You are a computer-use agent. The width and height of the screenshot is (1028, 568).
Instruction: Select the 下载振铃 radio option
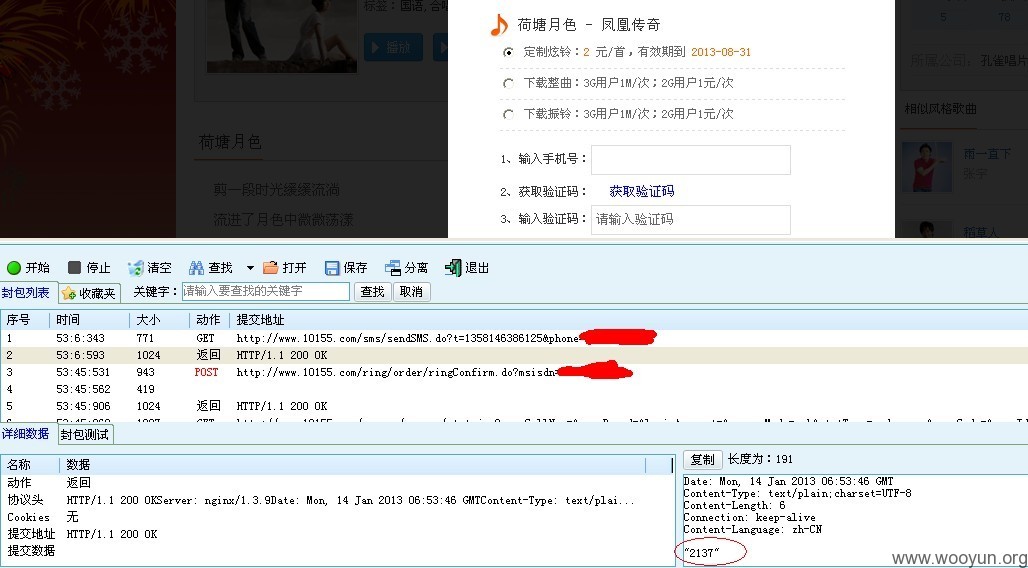pyautogui.click(x=508, y=114)
